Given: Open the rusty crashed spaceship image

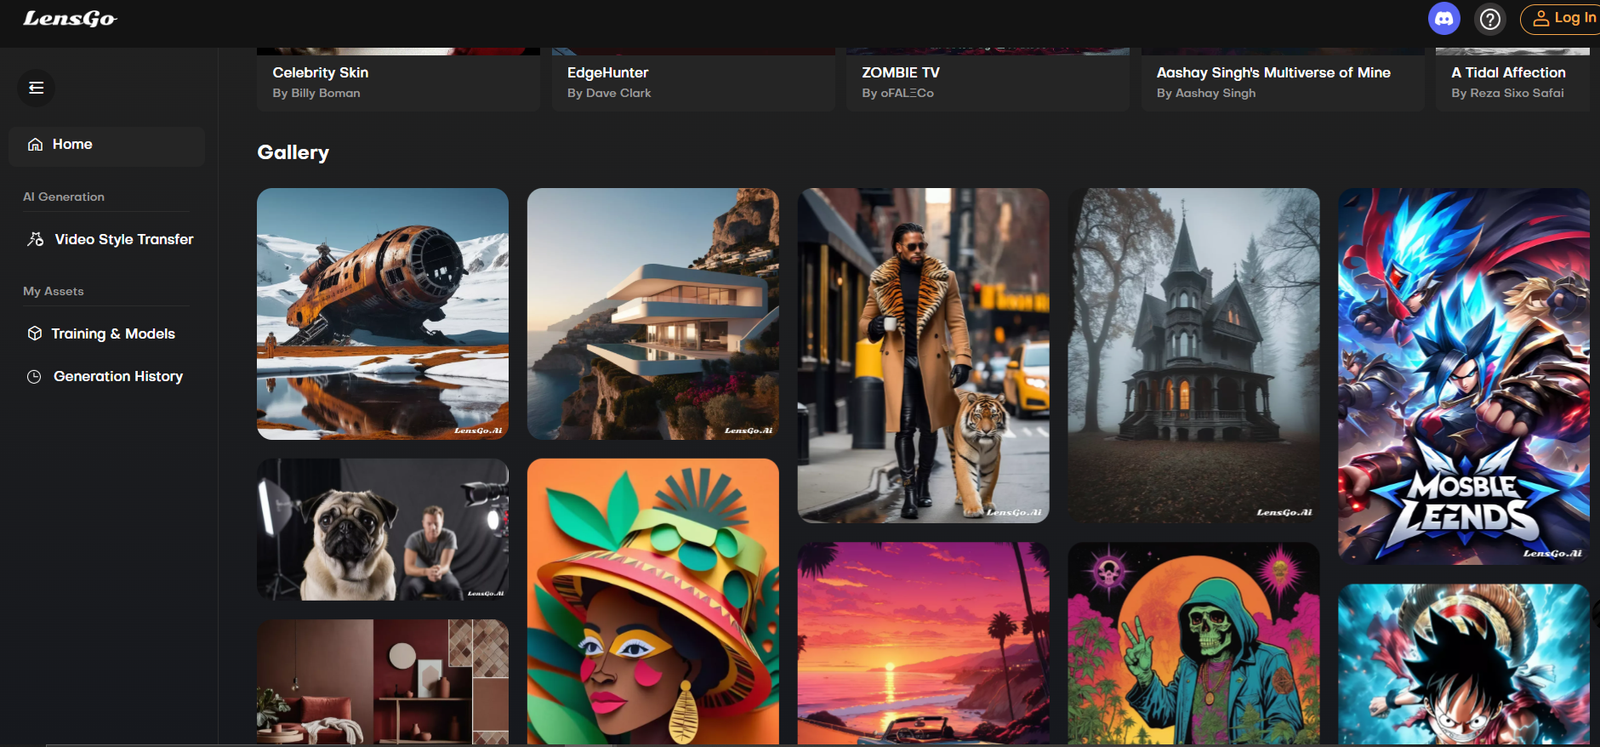Looking at the screenshot, I should pos(383,314).
